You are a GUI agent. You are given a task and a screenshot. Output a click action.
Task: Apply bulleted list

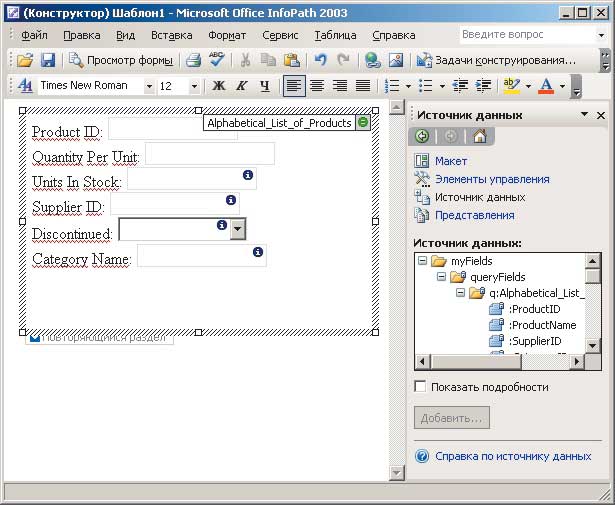[426, 85]
